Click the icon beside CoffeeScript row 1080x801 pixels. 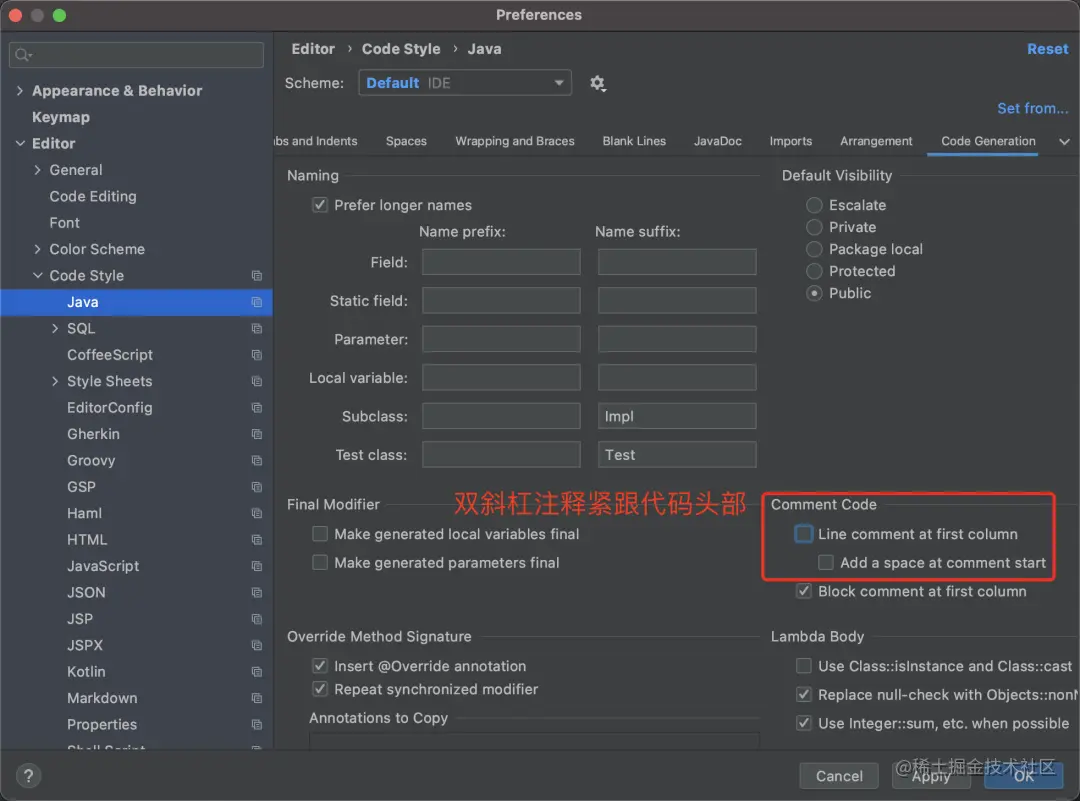[x=257, y=355]
